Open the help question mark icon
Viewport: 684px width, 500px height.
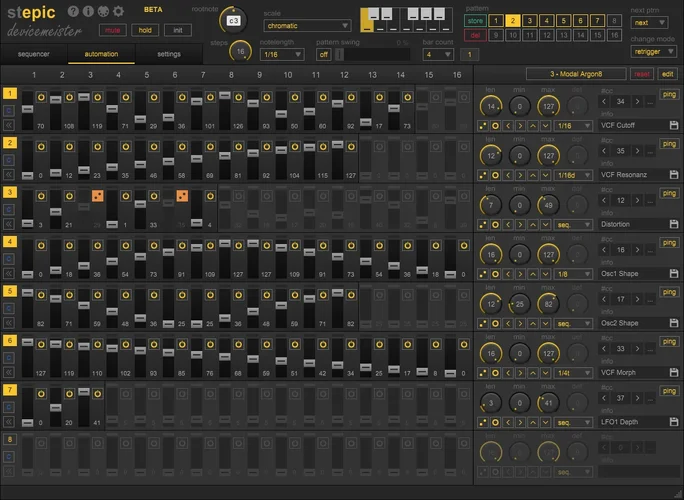point(73,11)
